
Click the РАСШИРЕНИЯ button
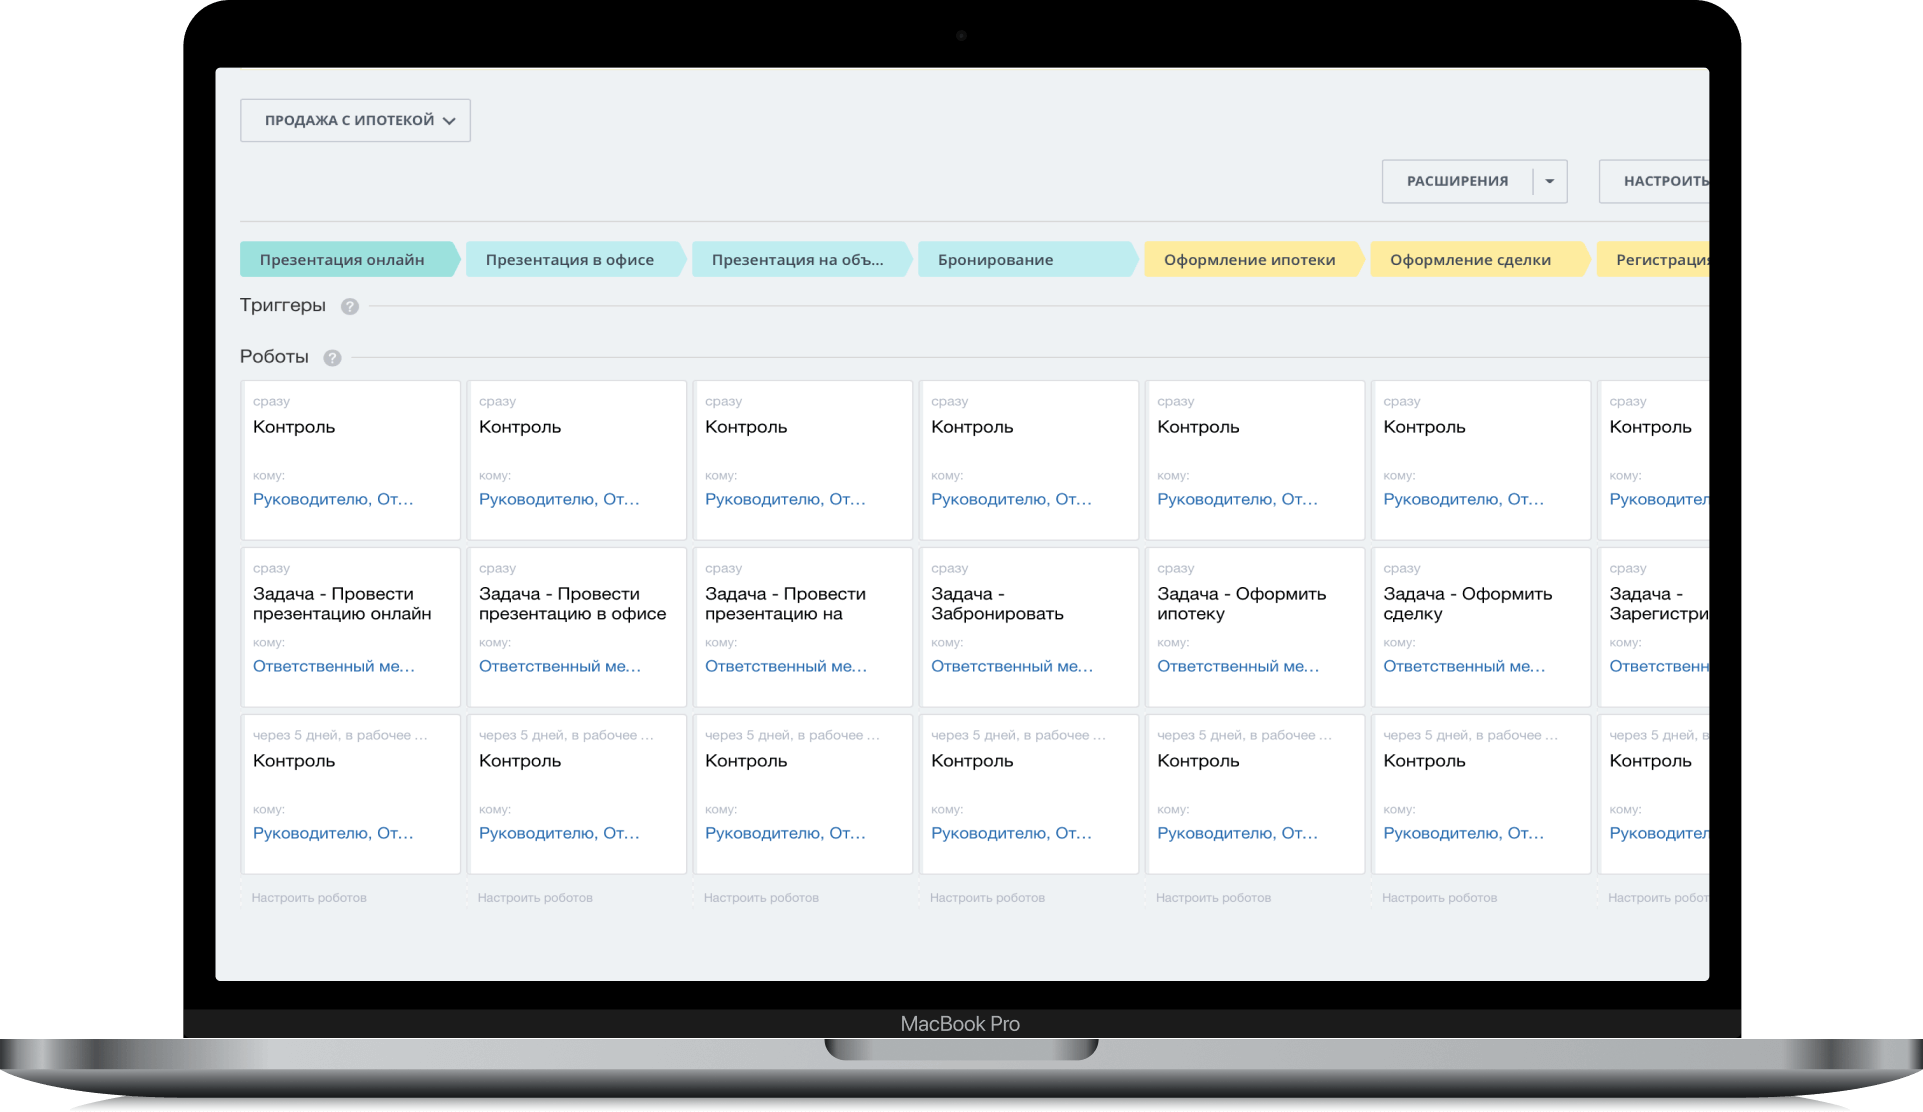point(1457,182)
